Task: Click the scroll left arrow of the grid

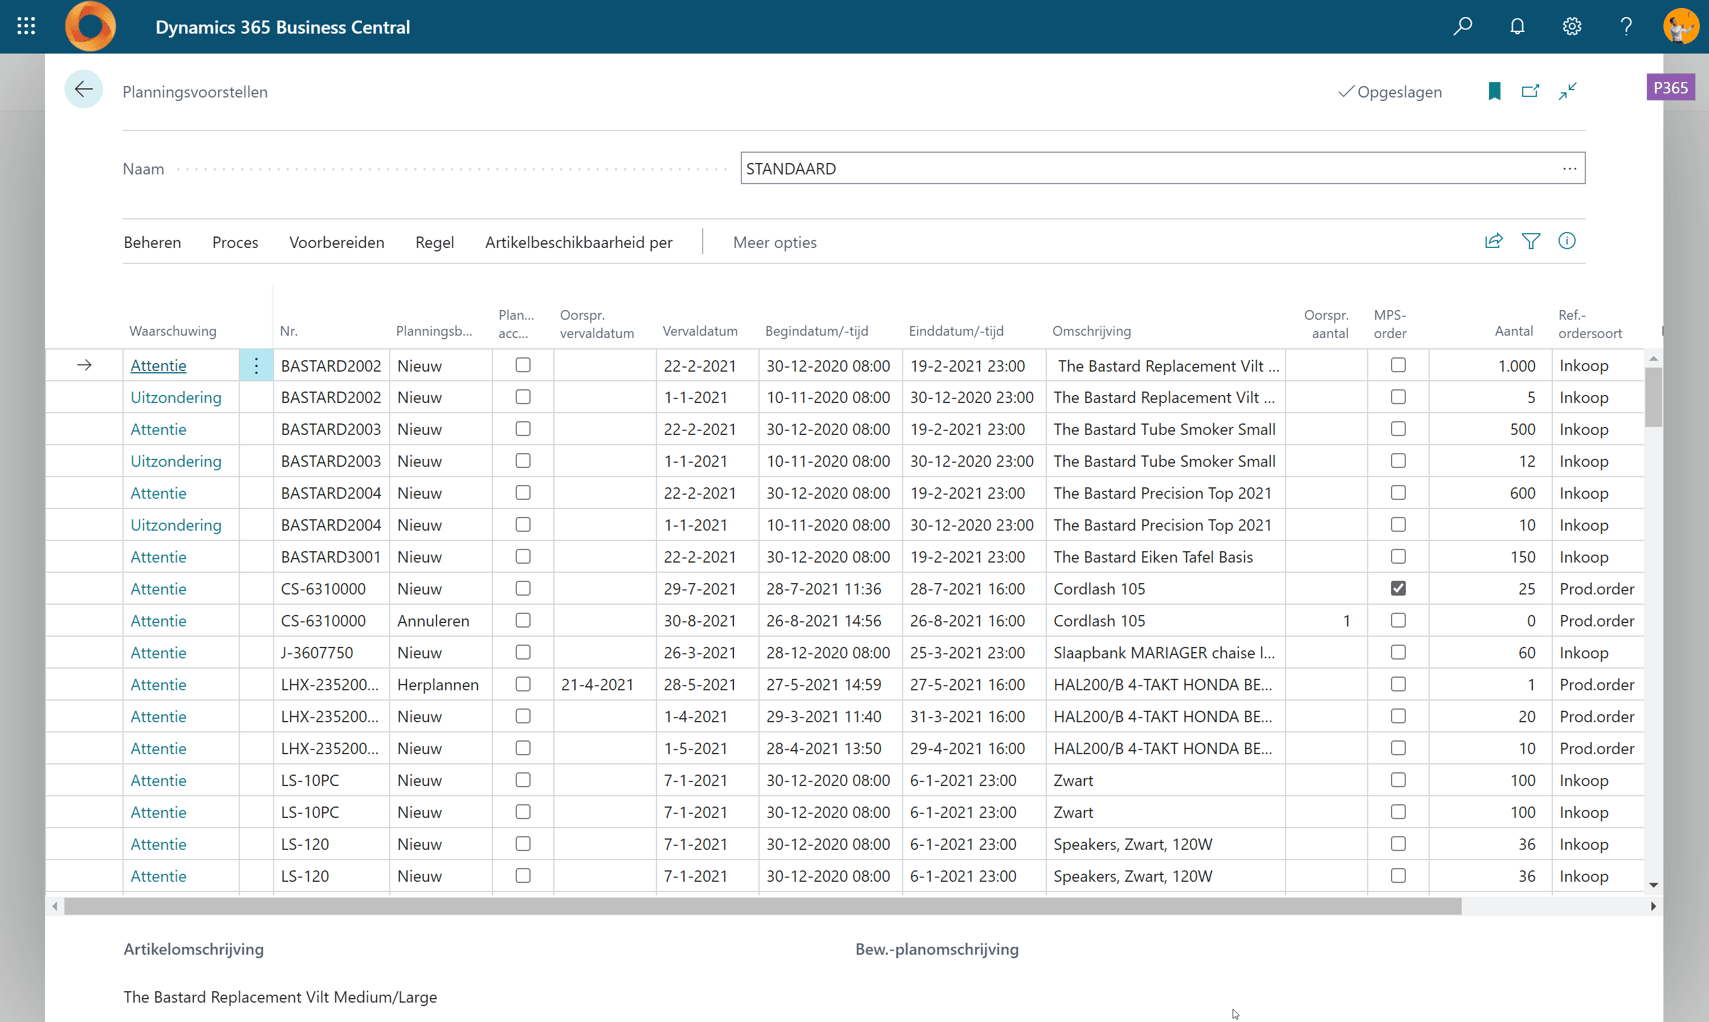Action: click(x=55, y=906)
